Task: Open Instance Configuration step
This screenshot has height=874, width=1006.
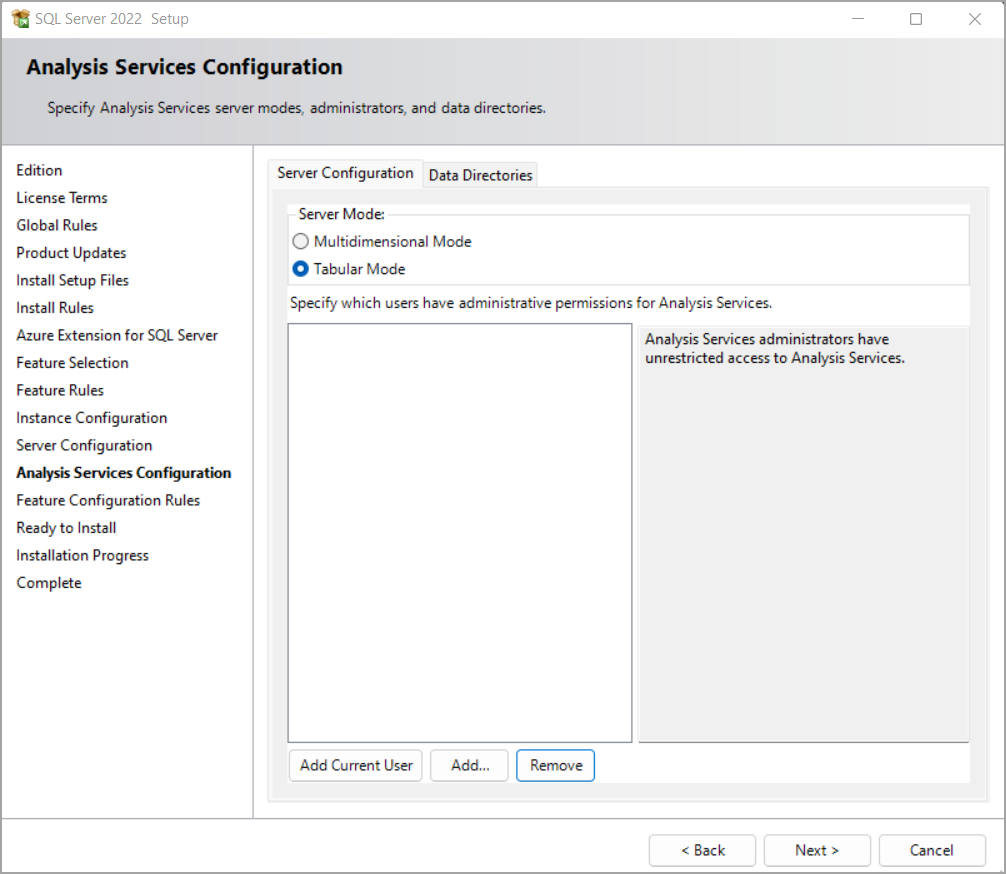Action: 91,417
